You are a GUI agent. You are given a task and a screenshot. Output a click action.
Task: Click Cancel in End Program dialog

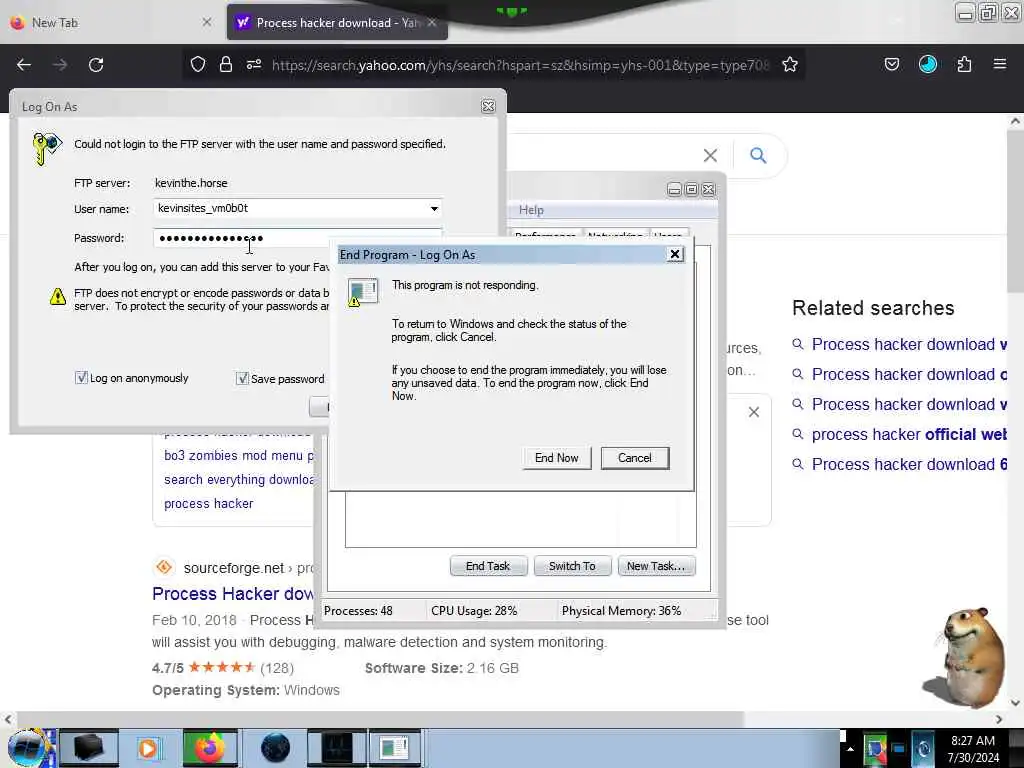(x=634, y=458)
